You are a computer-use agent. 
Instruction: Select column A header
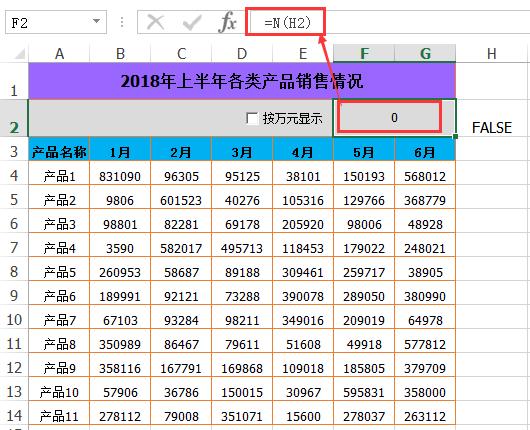tap(59, 53)
